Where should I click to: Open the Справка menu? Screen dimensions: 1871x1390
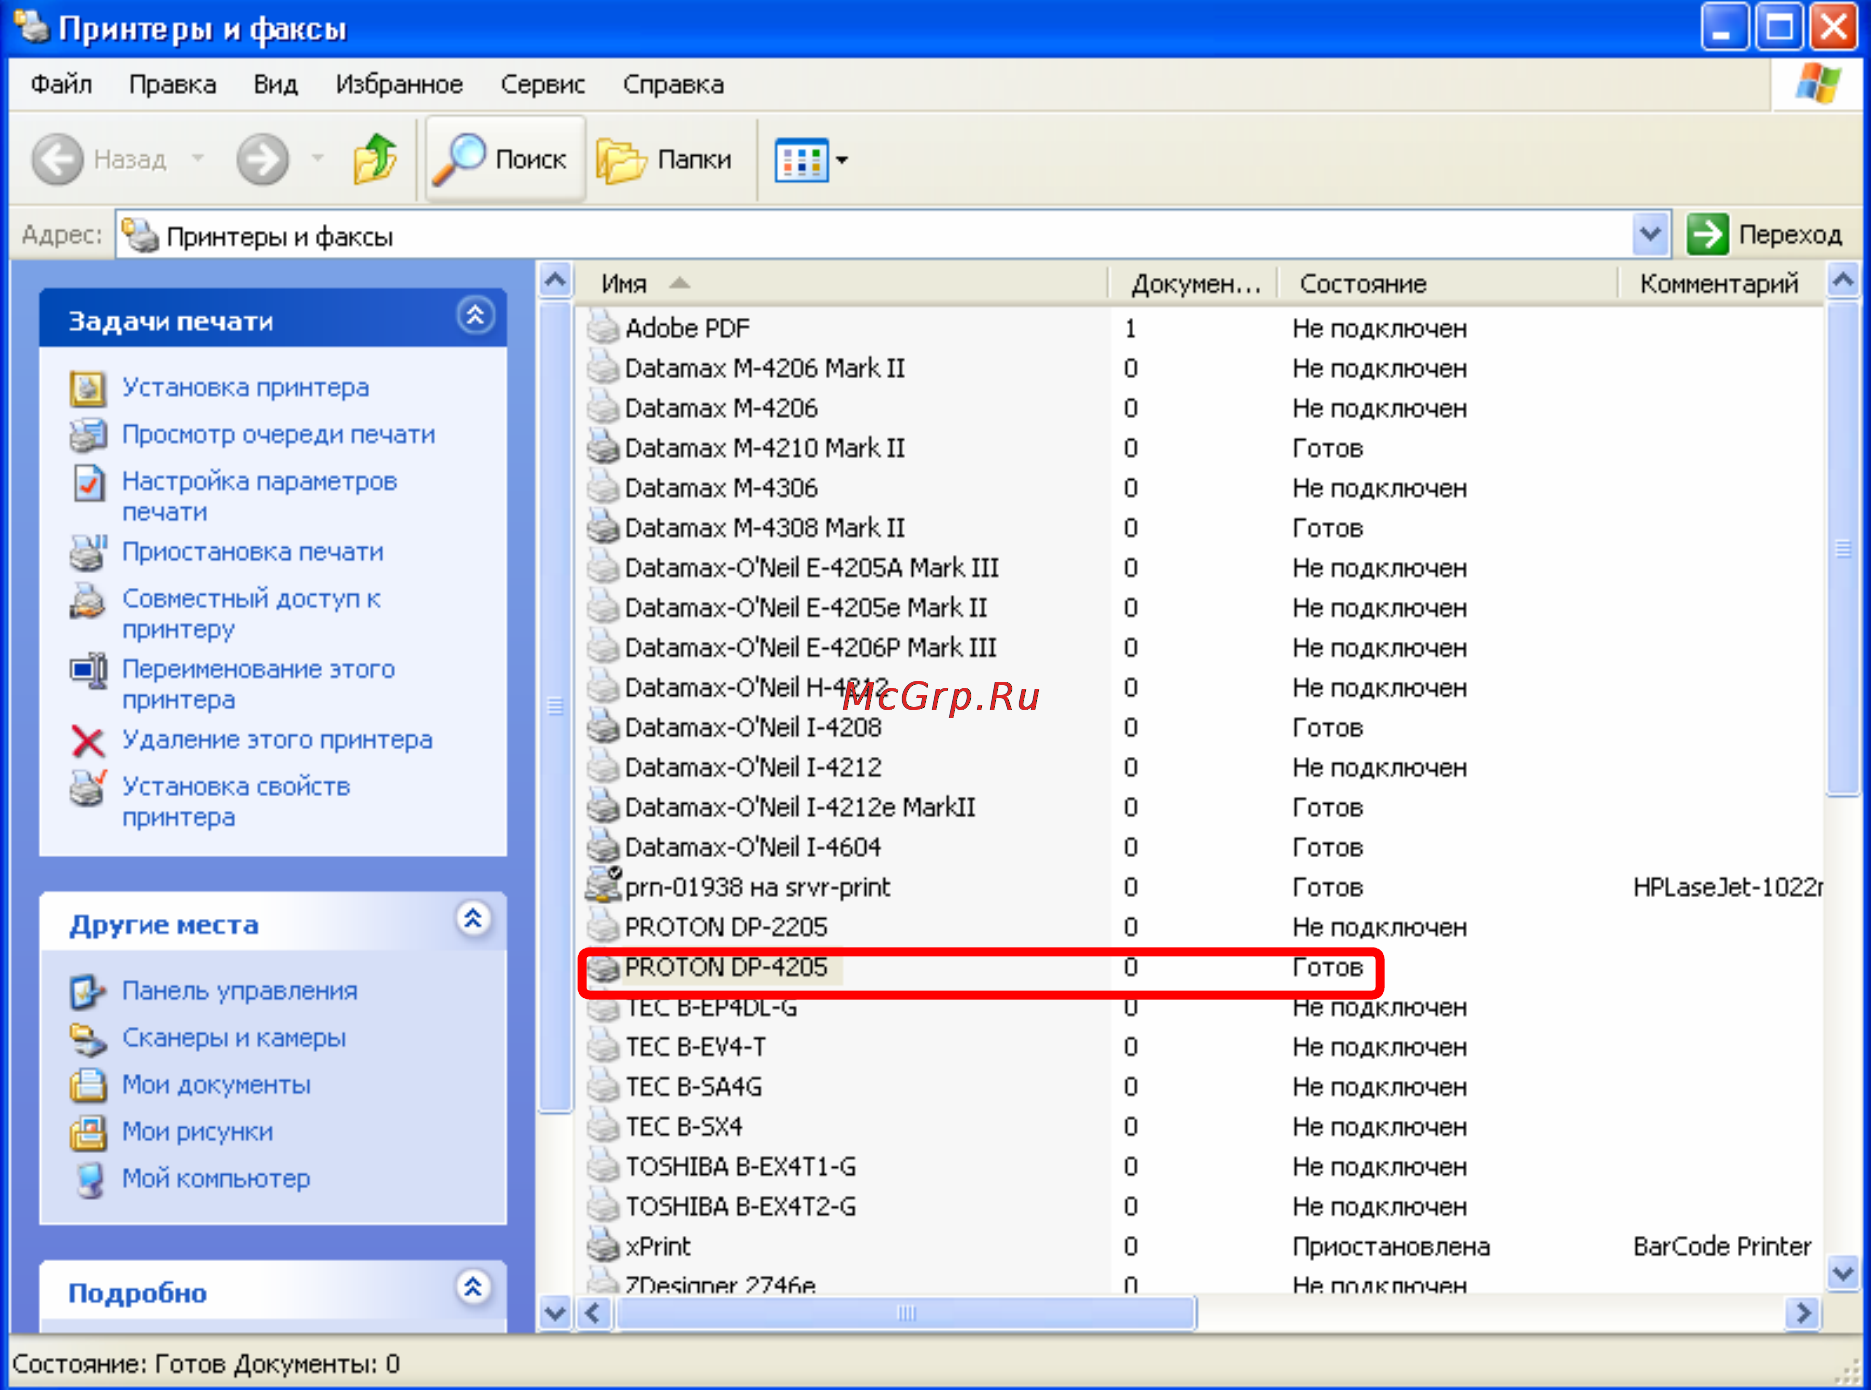coord(673,84)
